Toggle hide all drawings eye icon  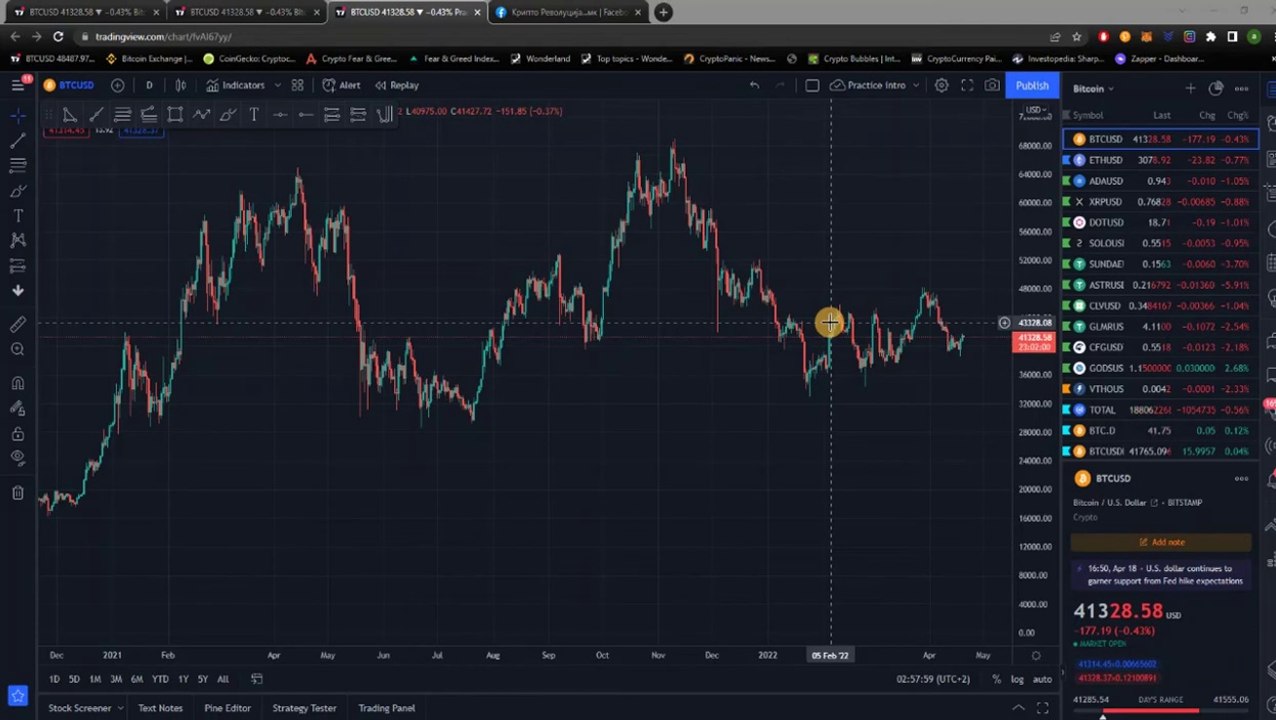click(18, 458)
